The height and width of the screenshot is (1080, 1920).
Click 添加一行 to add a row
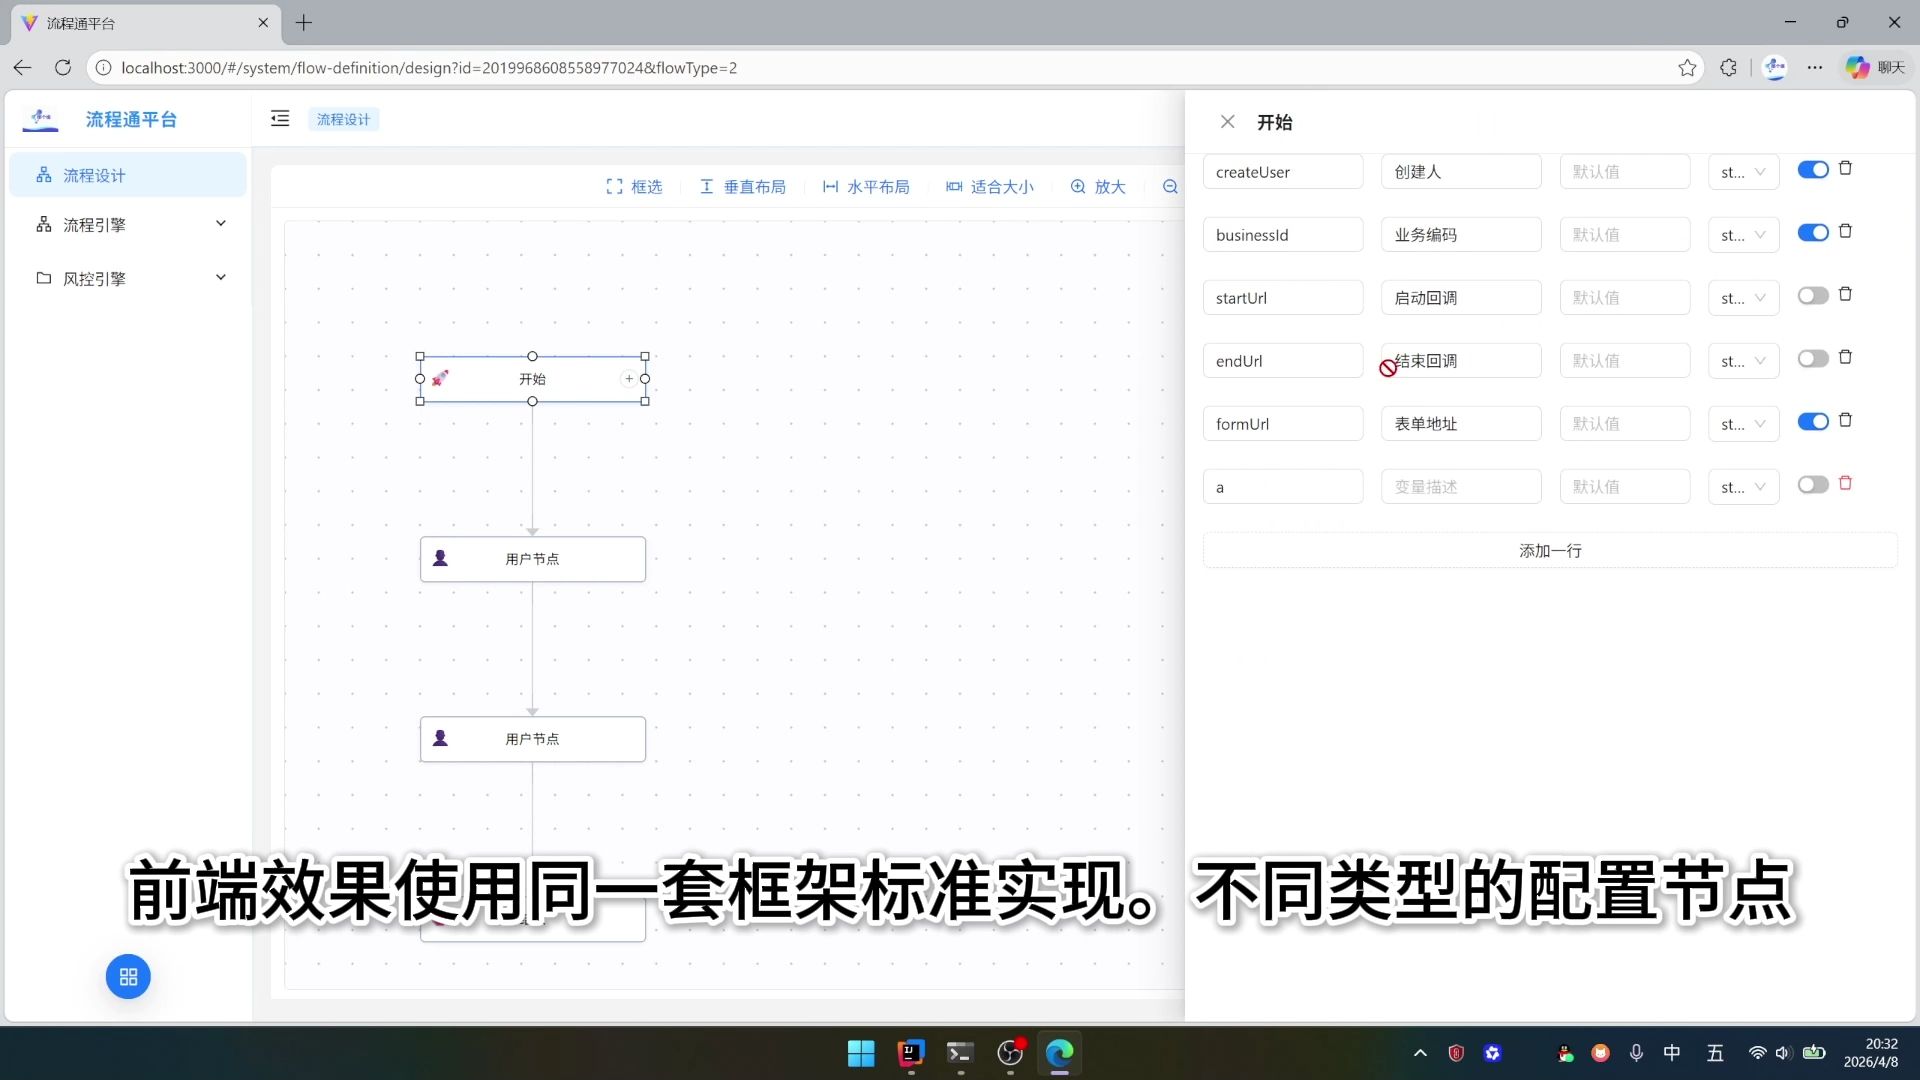click(x=1550, y=551)
